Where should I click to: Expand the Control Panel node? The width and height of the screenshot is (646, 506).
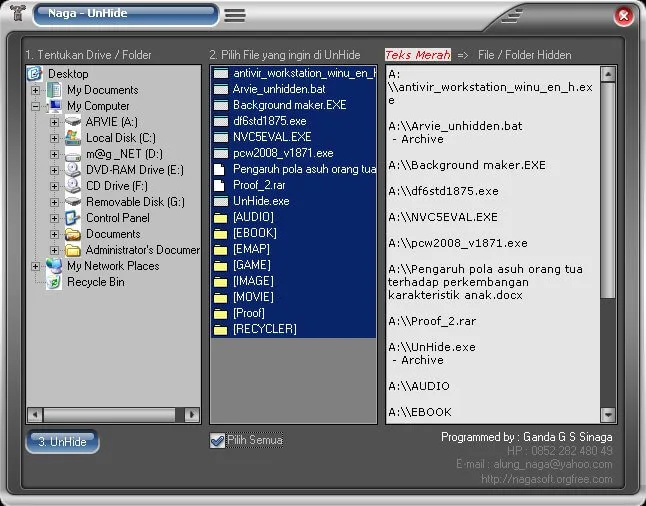tap(54, 218)
